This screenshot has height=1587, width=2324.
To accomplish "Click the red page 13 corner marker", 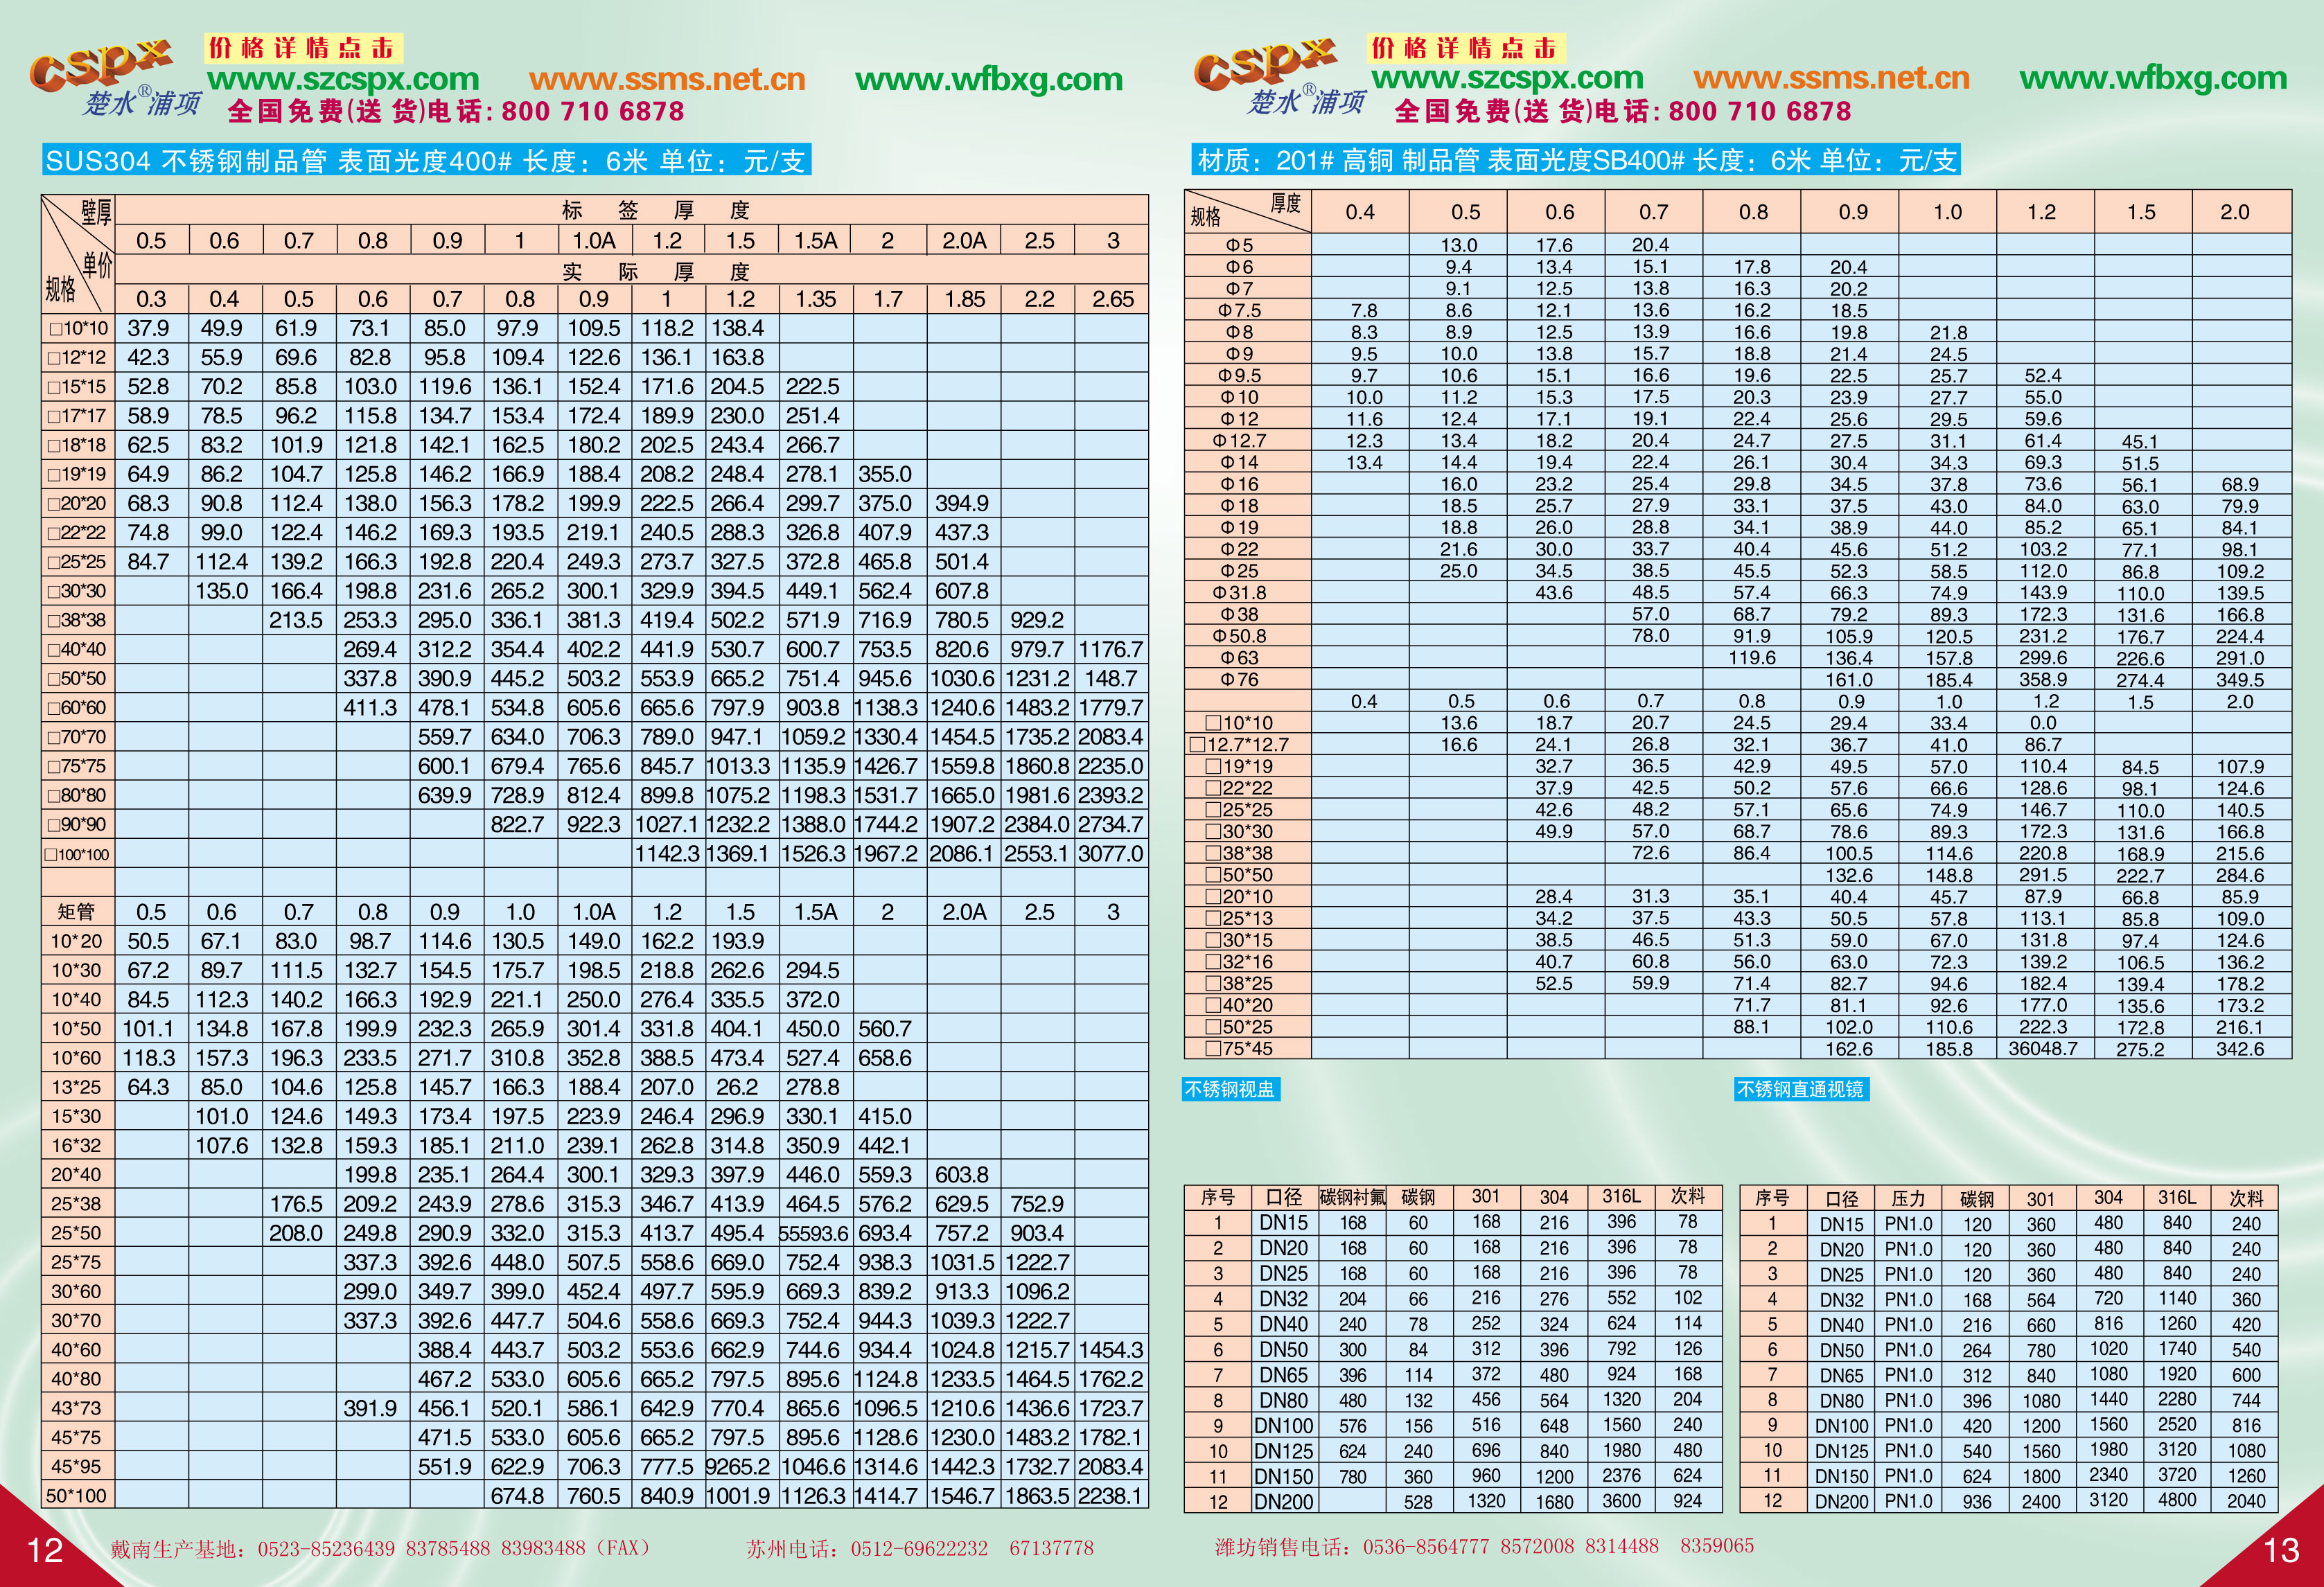I will 2282,1549.
